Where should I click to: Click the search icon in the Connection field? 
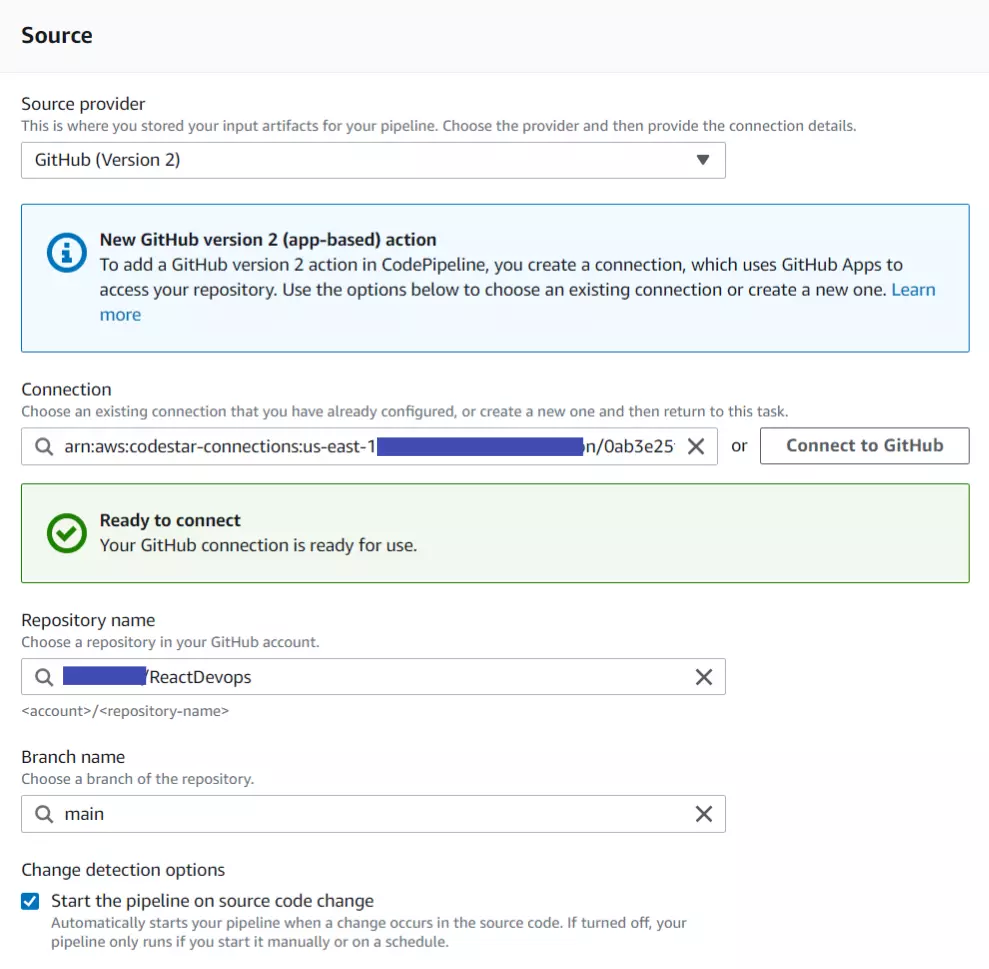44,447
